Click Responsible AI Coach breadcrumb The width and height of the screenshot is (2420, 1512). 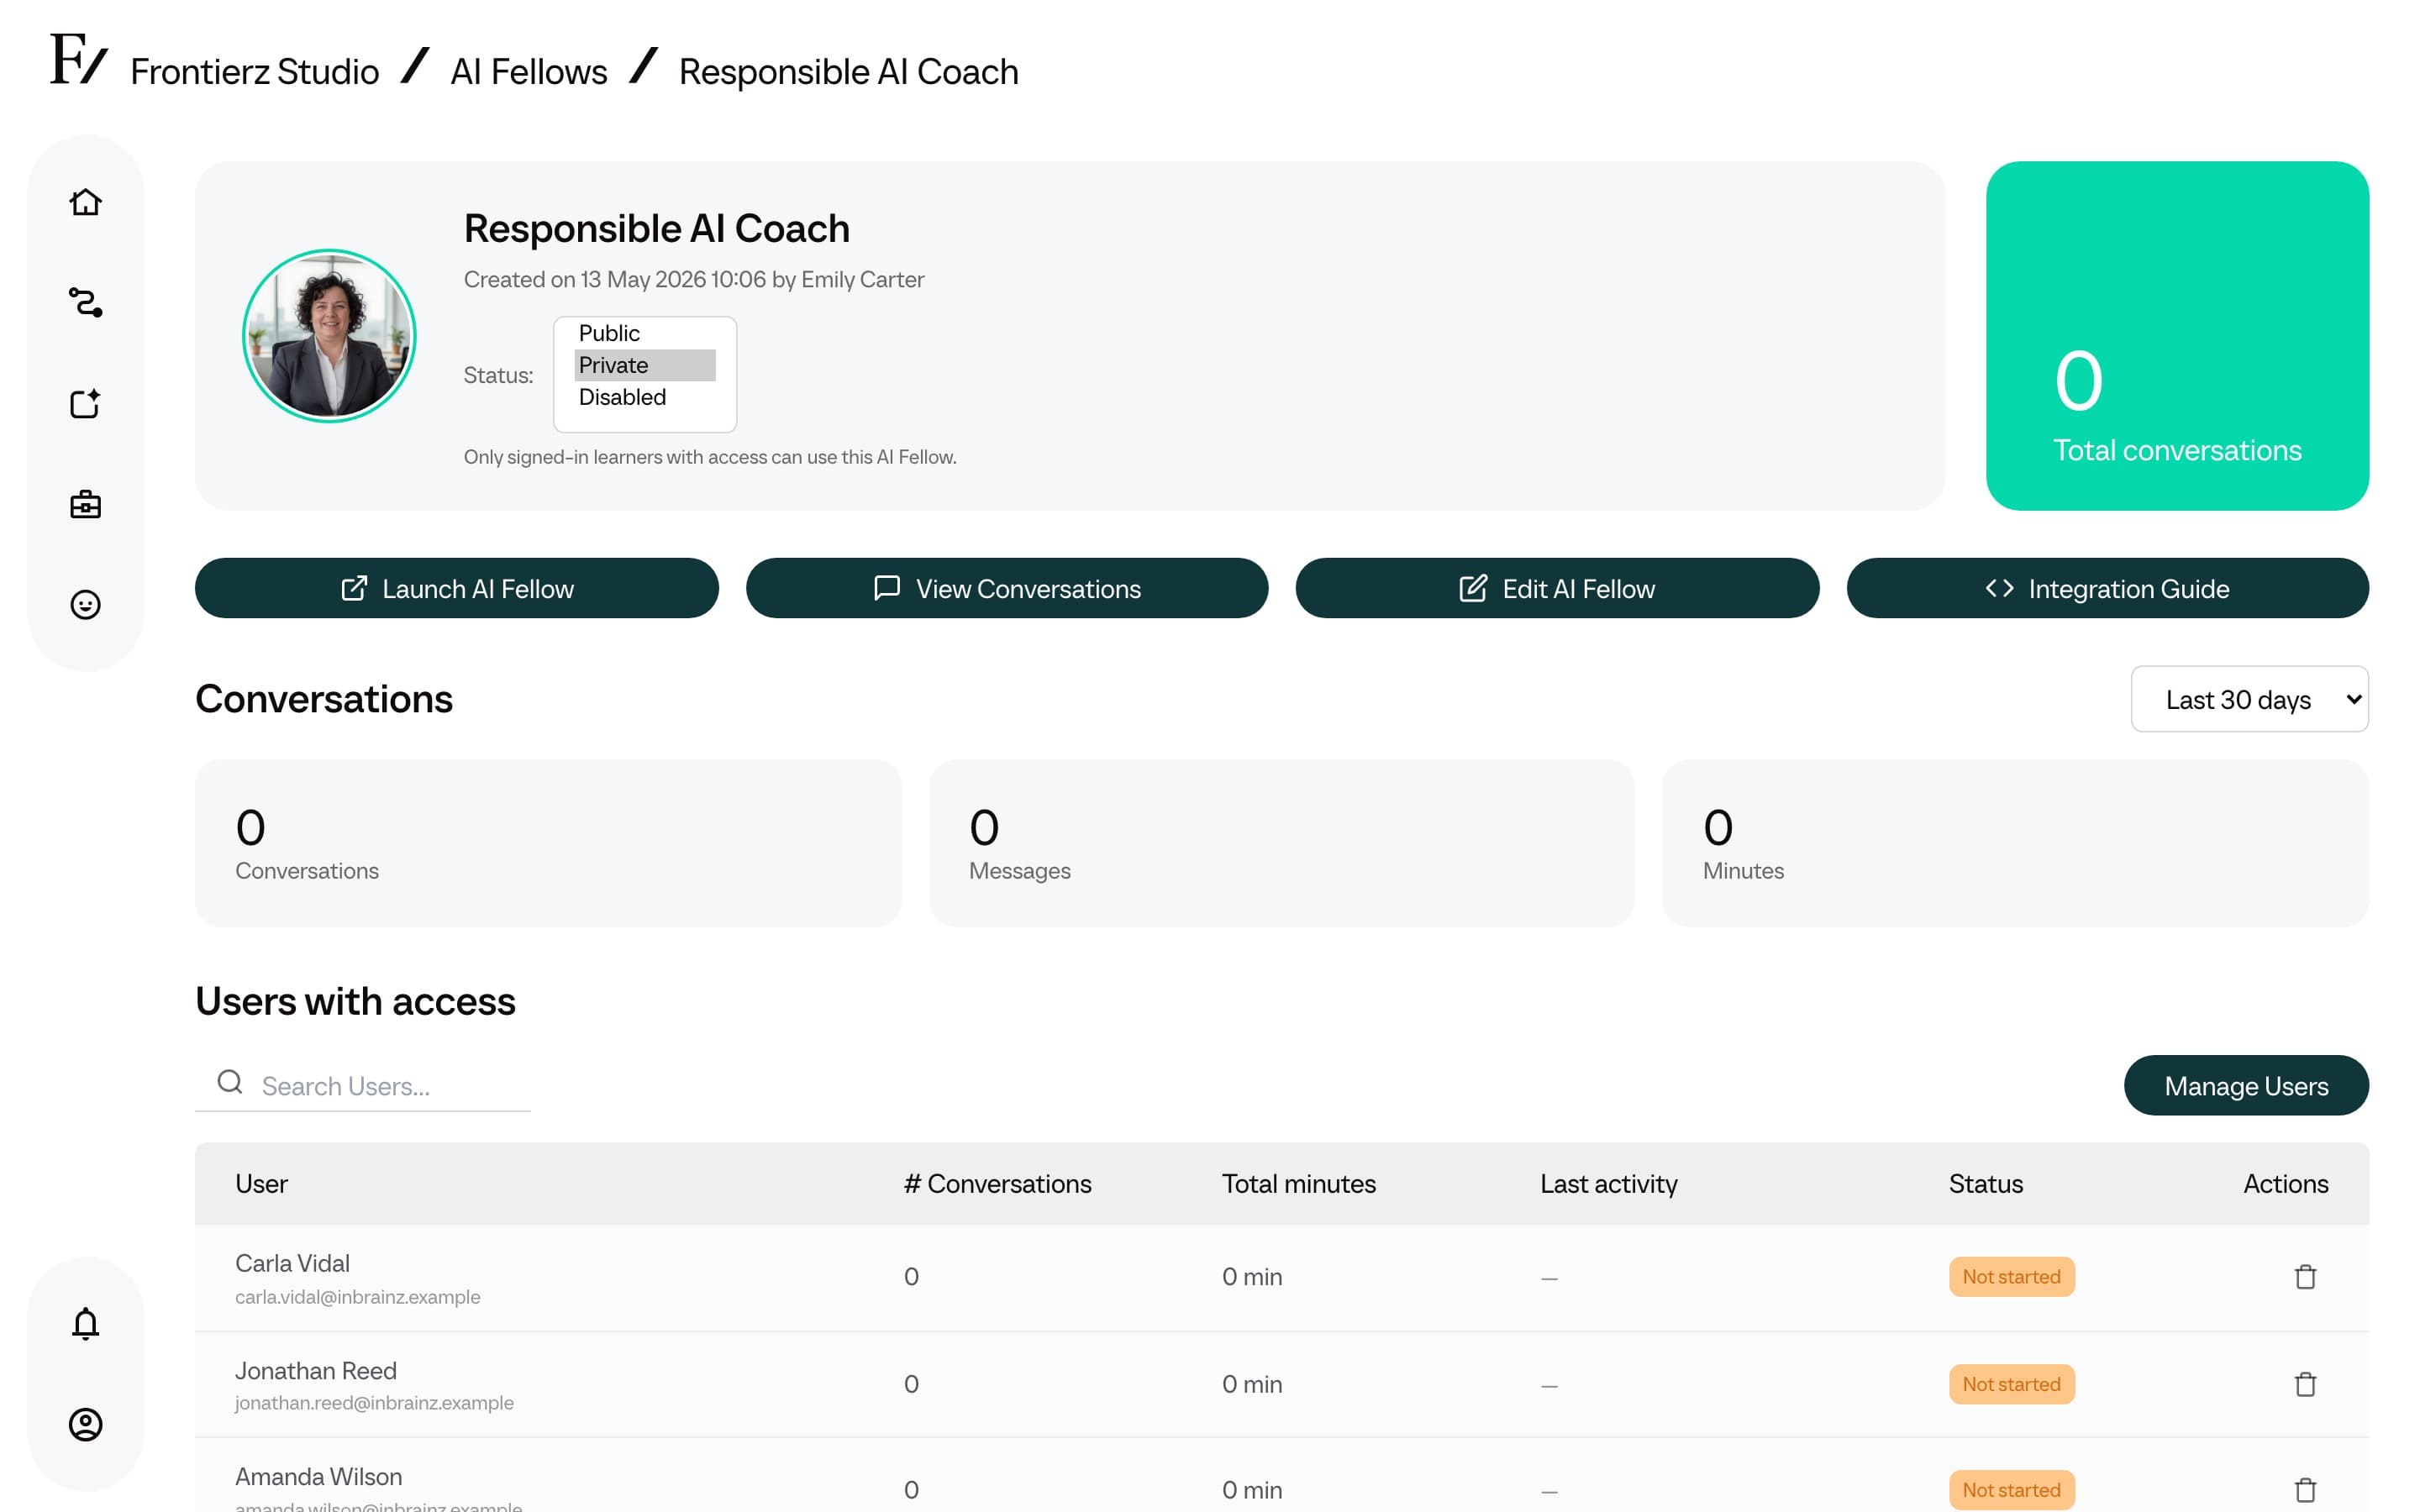coord(848,72)
